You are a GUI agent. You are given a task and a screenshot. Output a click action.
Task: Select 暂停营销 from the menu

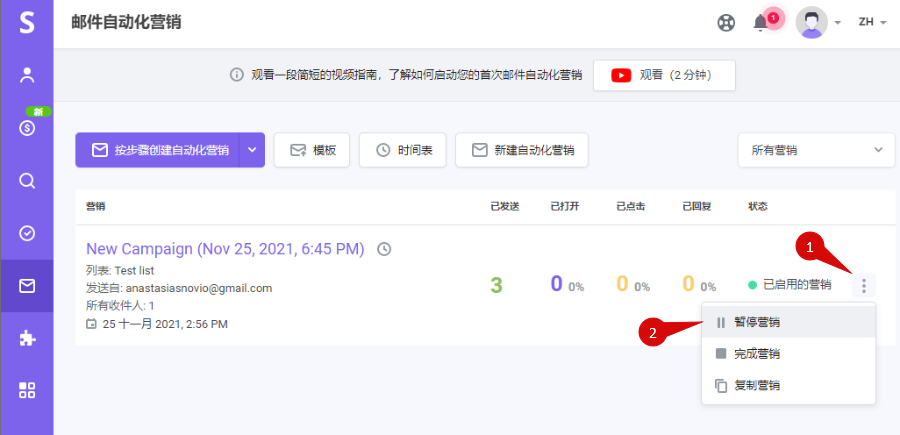(x=789, y=323)
